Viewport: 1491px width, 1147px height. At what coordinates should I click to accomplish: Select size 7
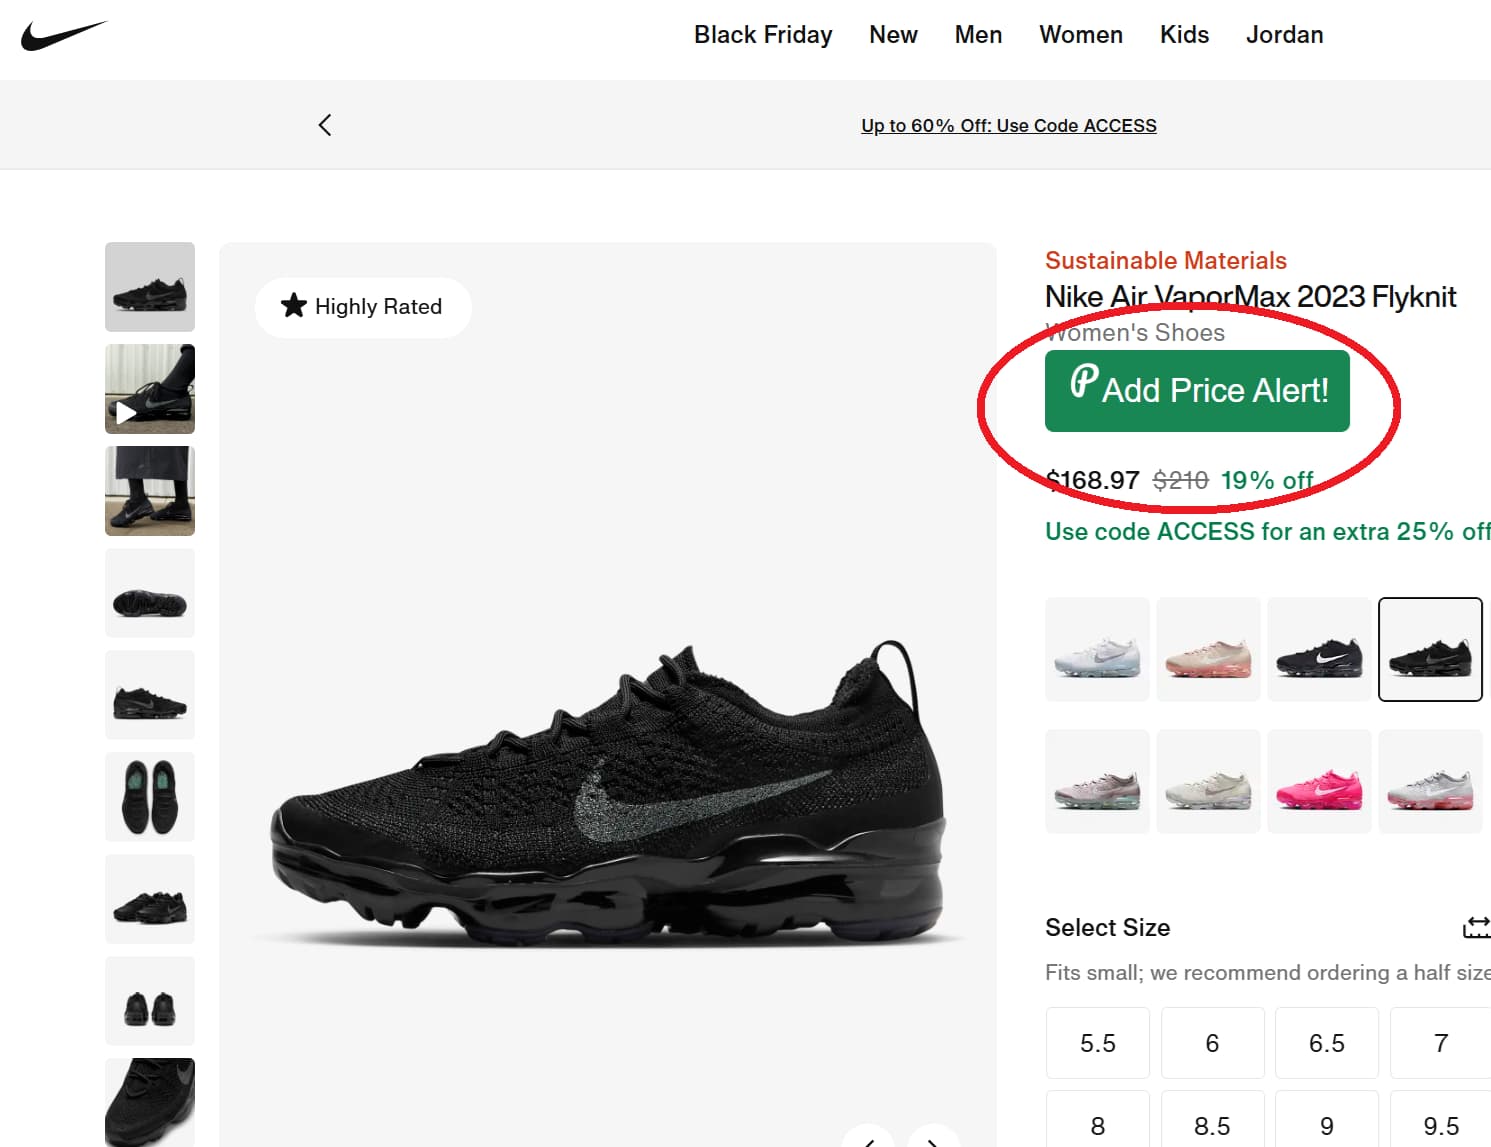1440,1042
